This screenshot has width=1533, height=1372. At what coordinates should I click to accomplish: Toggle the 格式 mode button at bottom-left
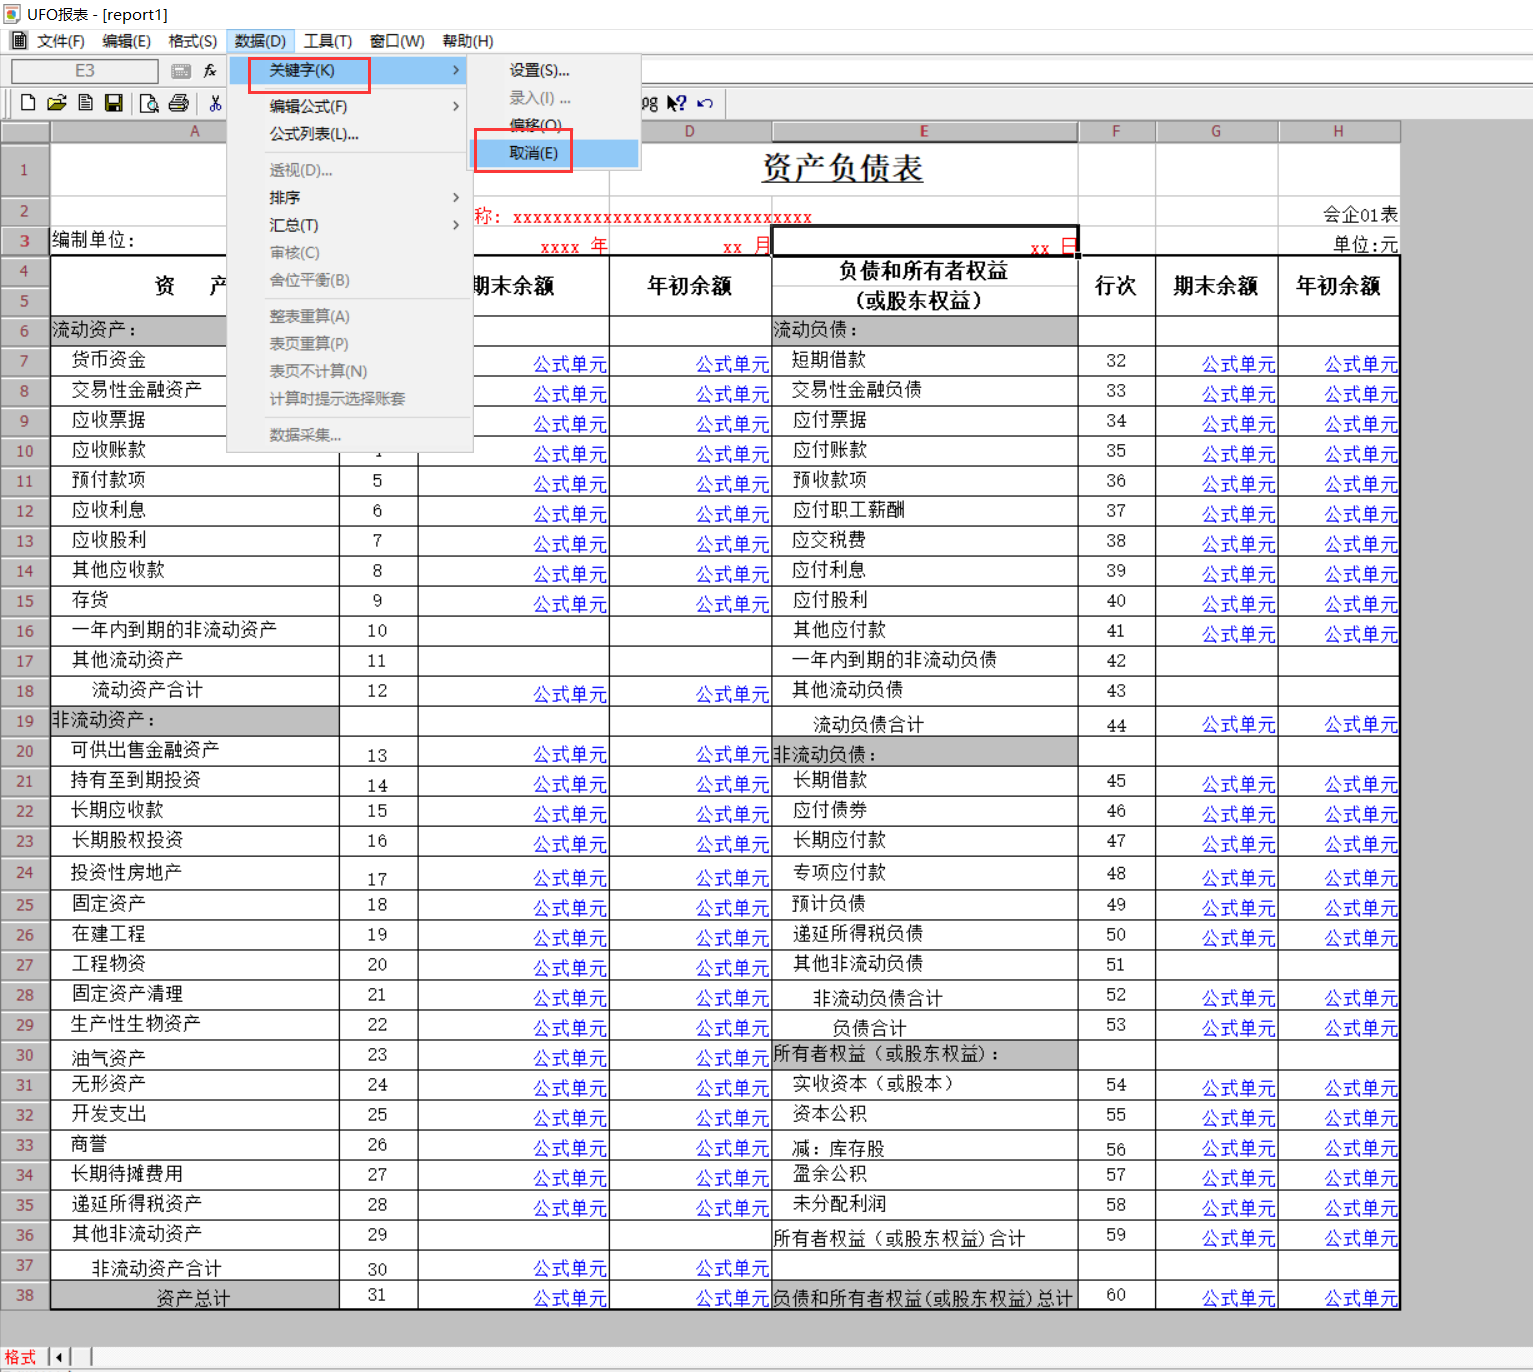[20, 1357]
